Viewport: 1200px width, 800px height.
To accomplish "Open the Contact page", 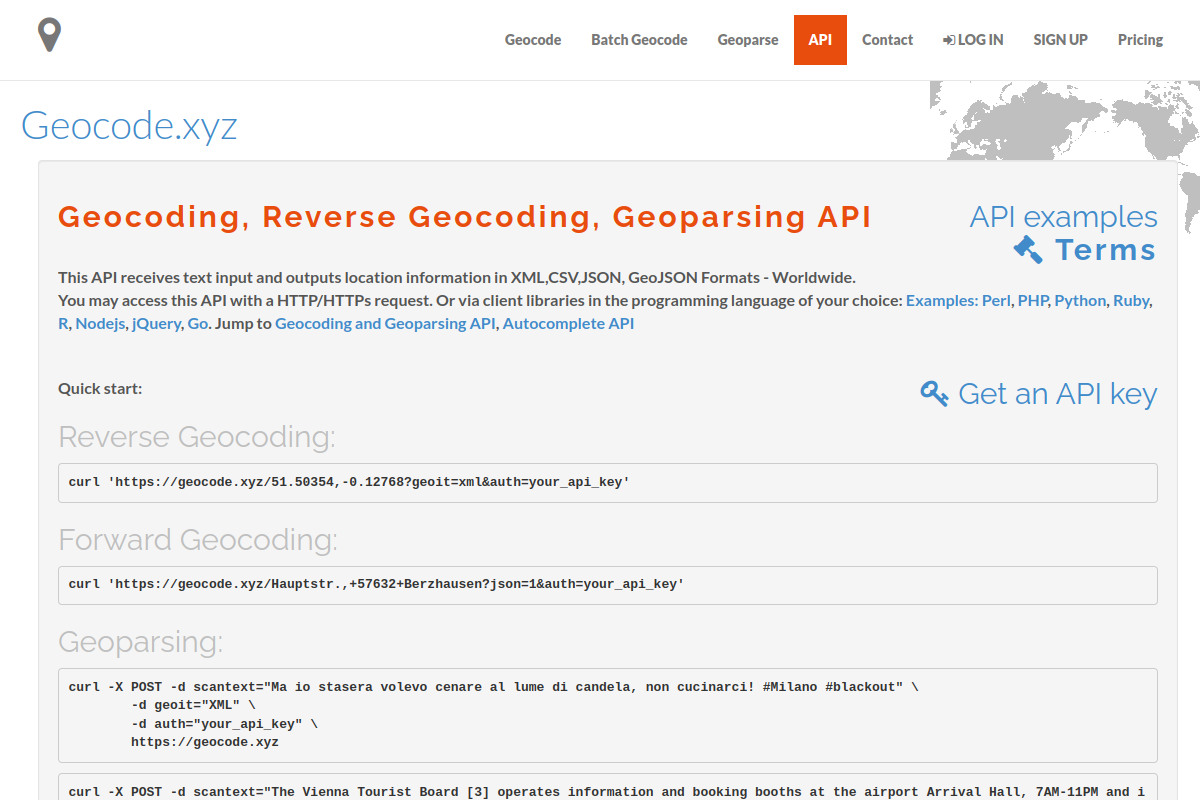I will click(x=887, y=40).
